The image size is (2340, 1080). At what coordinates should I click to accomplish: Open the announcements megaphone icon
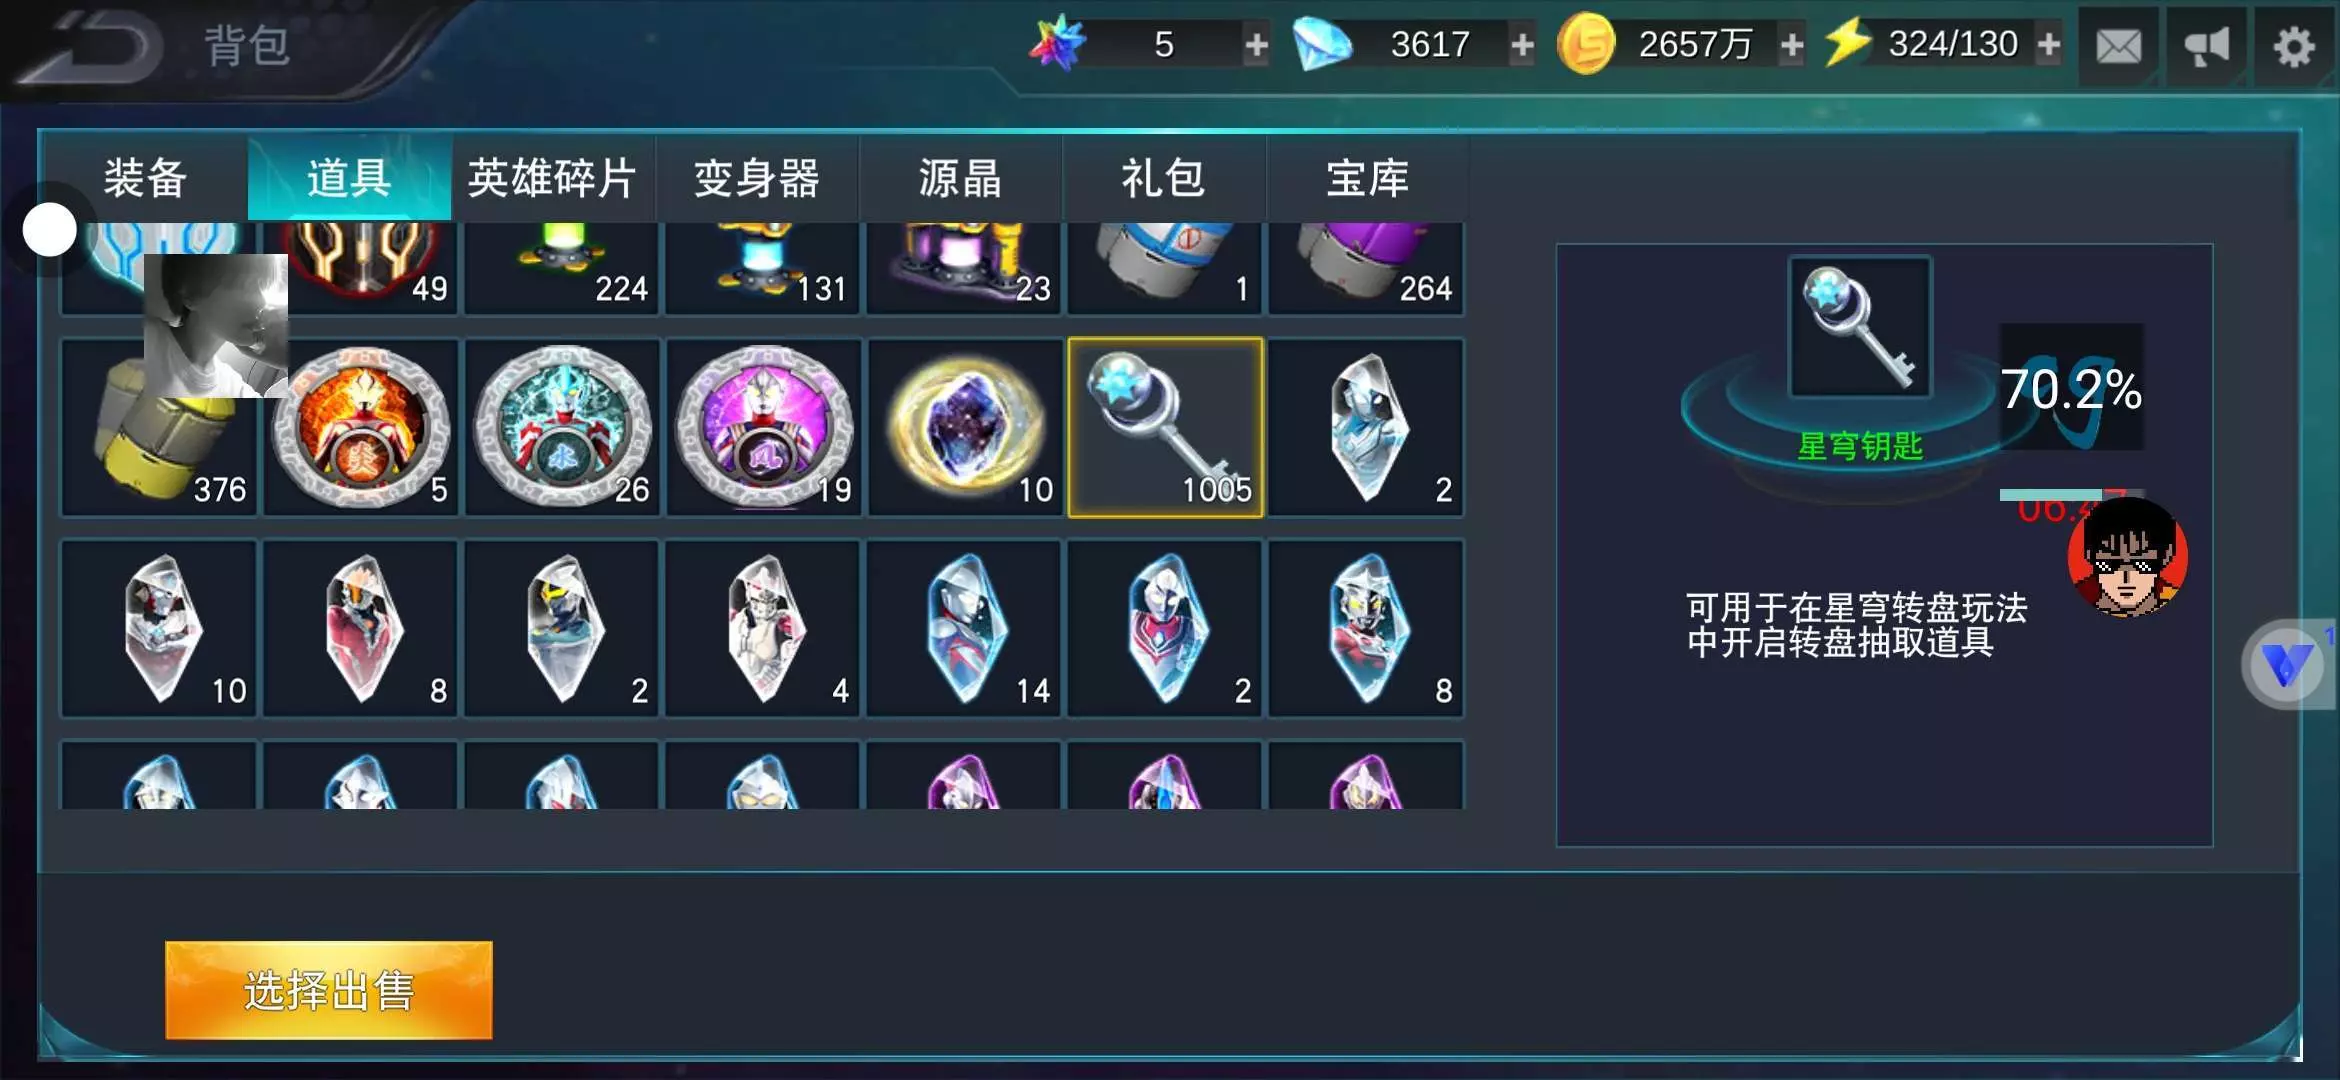click(2206, 46)
